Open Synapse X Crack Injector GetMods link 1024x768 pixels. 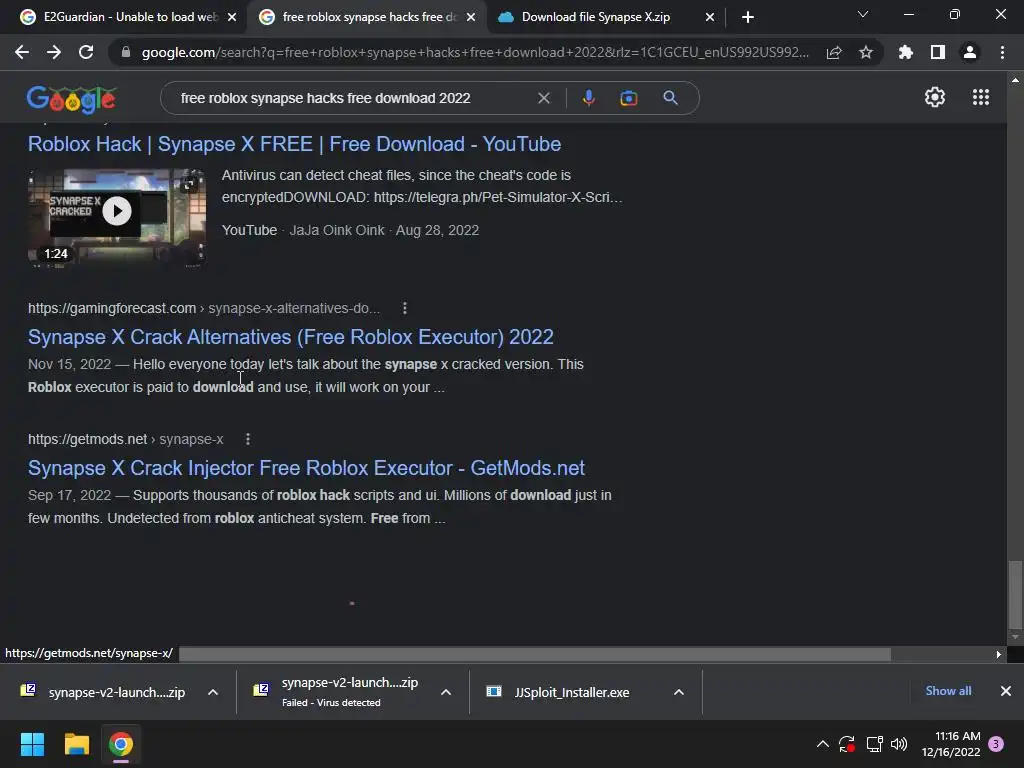pyautogui.click(x=306, y=468)
